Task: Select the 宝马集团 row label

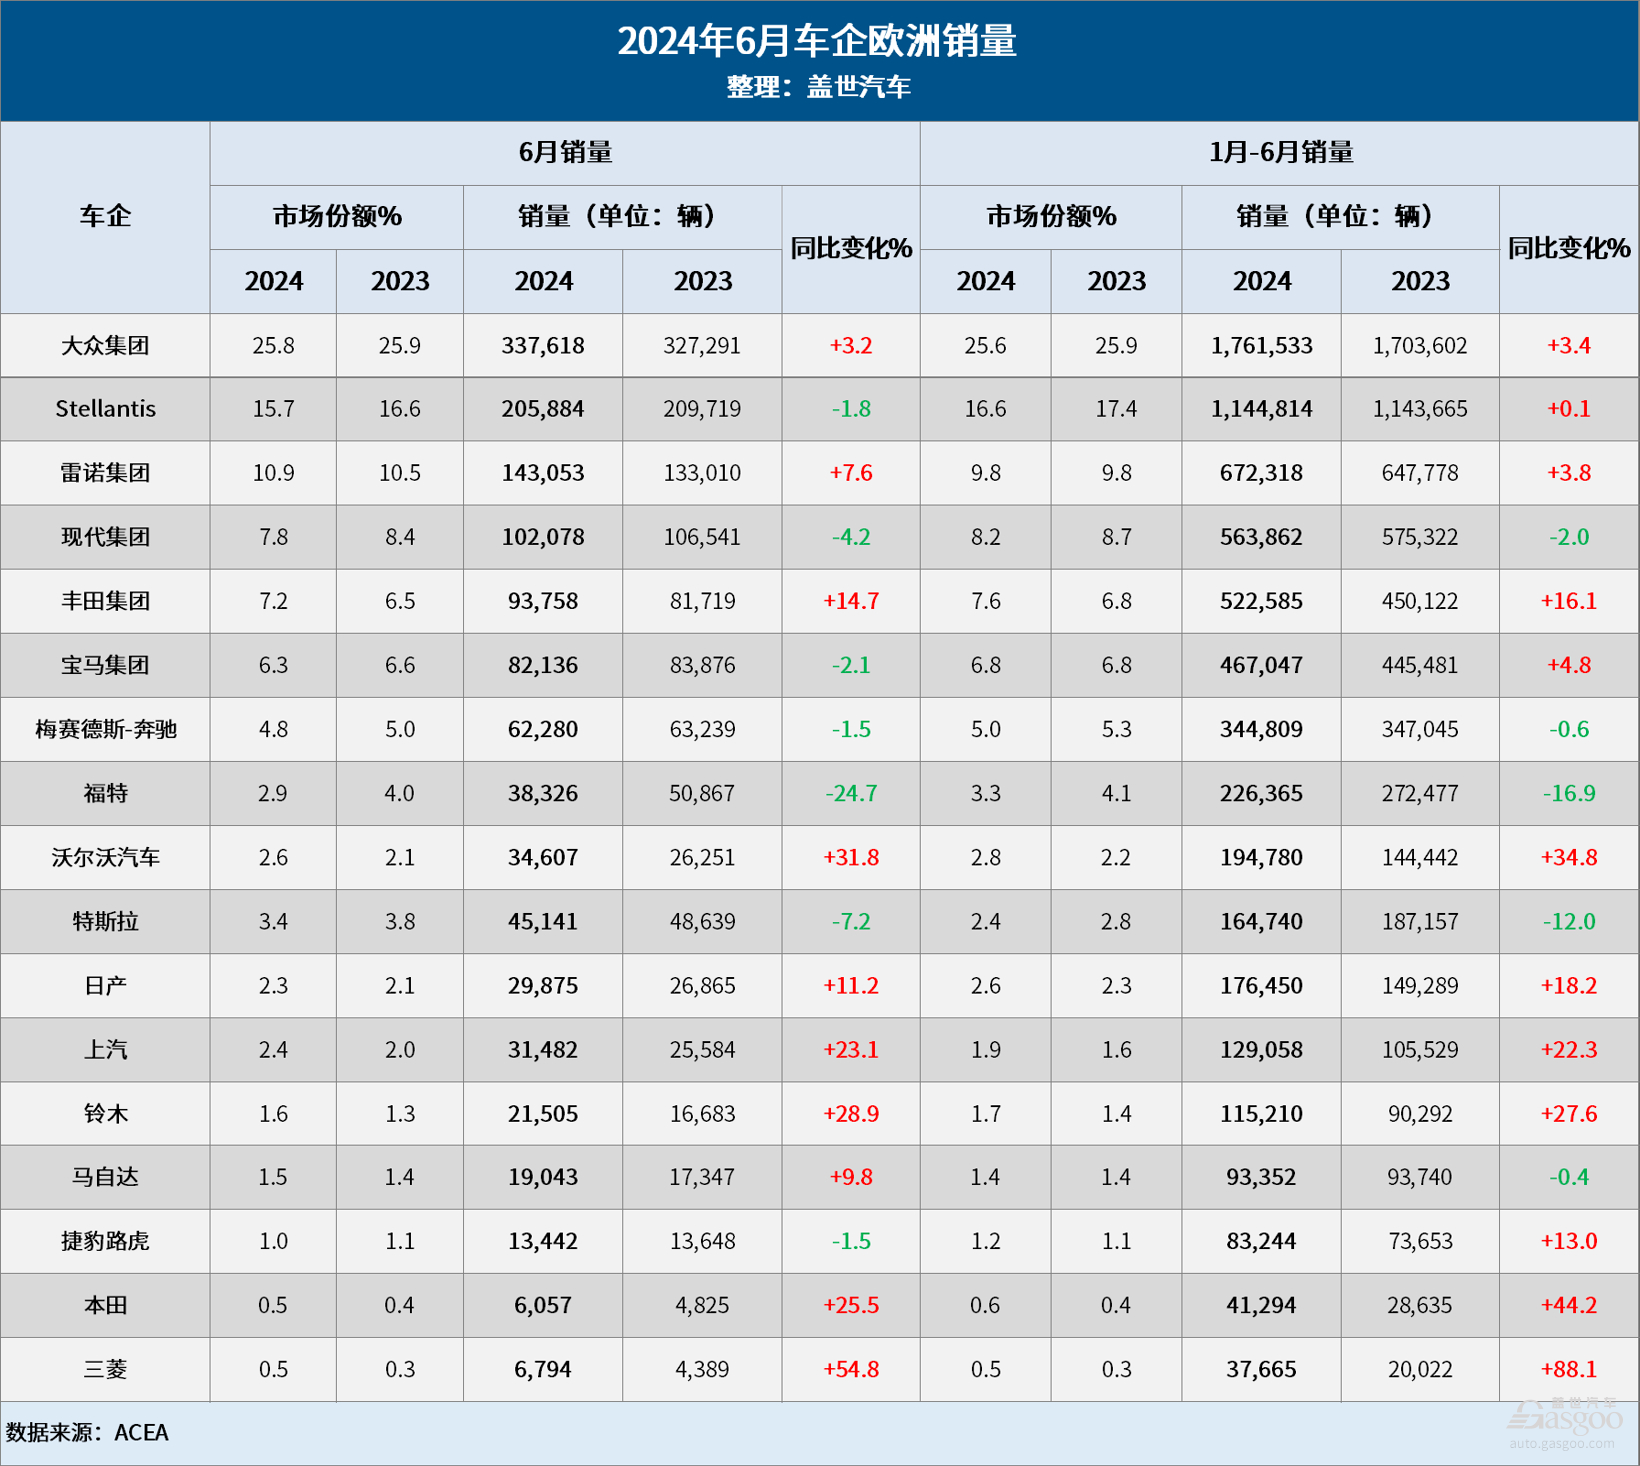Action: (105, 665)
